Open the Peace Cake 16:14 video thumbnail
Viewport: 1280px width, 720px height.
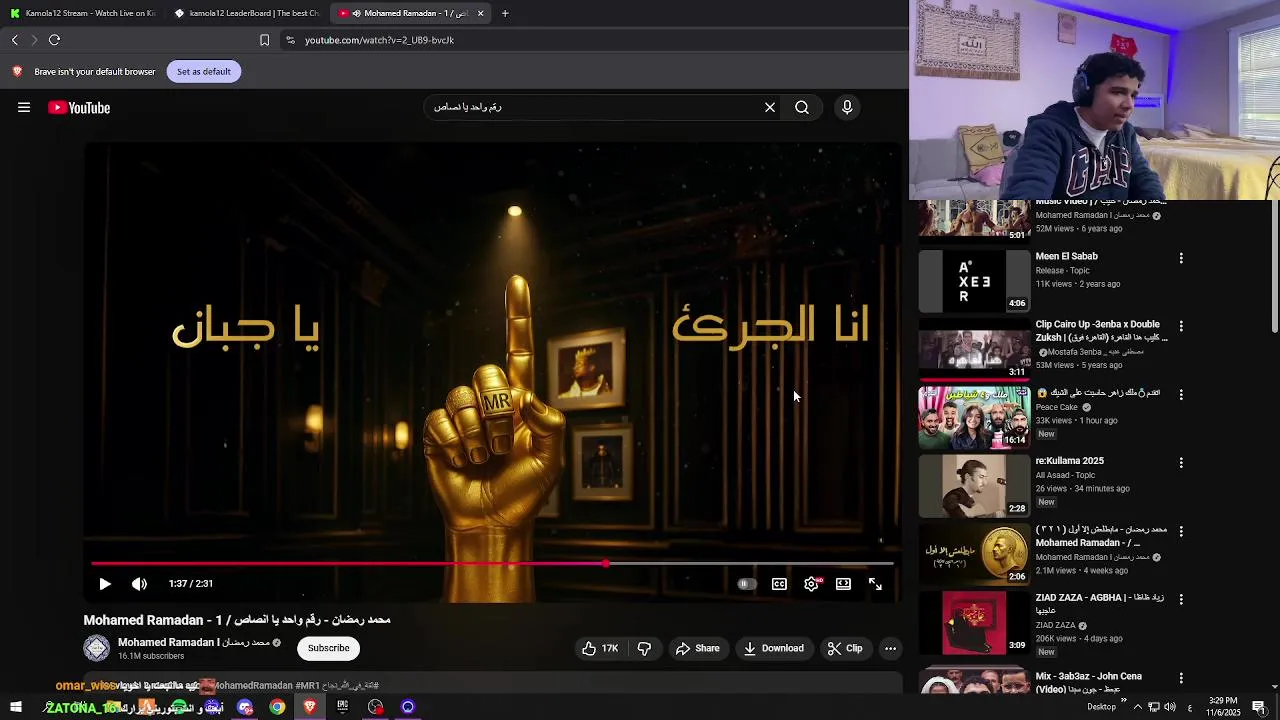974,417
